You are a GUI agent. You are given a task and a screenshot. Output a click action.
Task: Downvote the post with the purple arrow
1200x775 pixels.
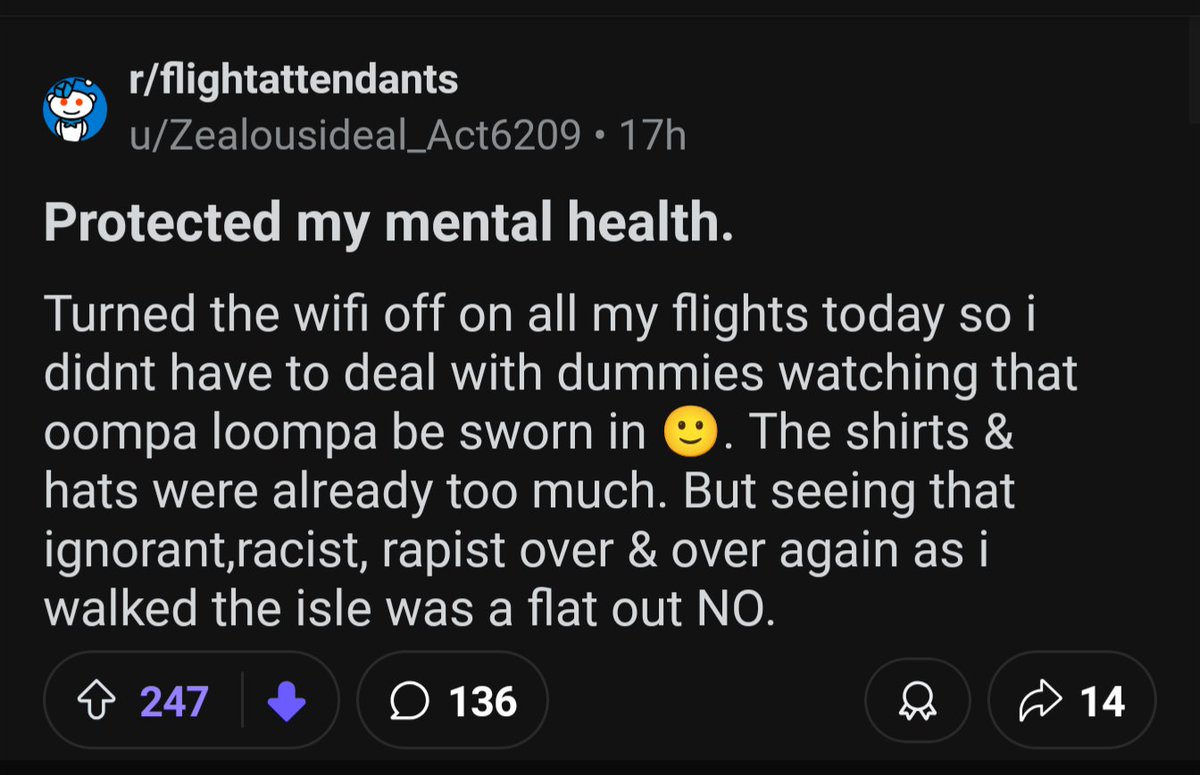coord(286,701)
